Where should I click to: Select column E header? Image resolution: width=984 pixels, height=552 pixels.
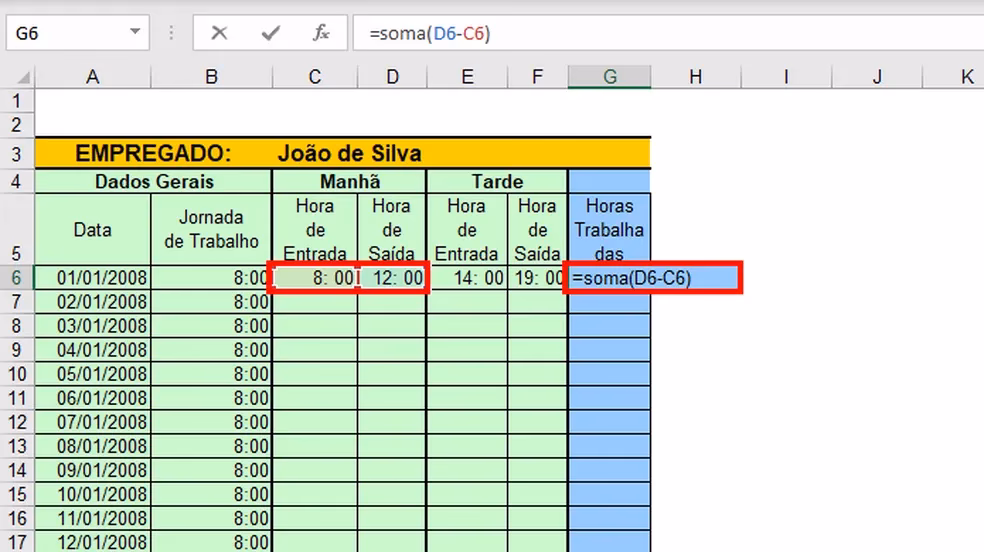[x=467, y=77]
